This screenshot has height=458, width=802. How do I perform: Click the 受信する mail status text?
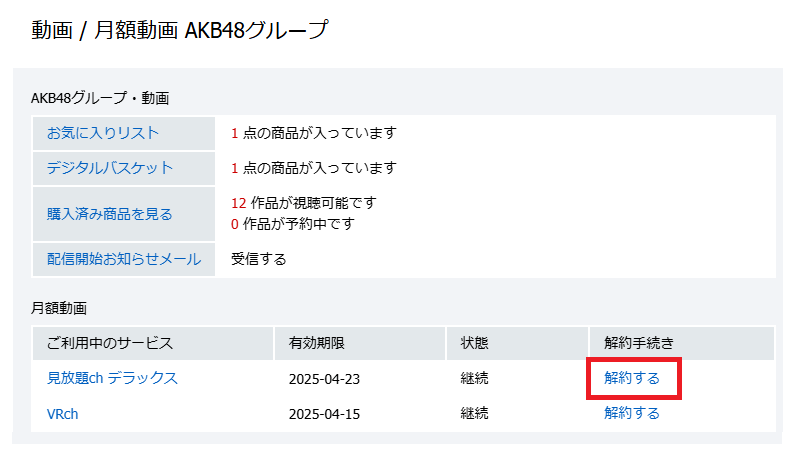coord(259,259)
